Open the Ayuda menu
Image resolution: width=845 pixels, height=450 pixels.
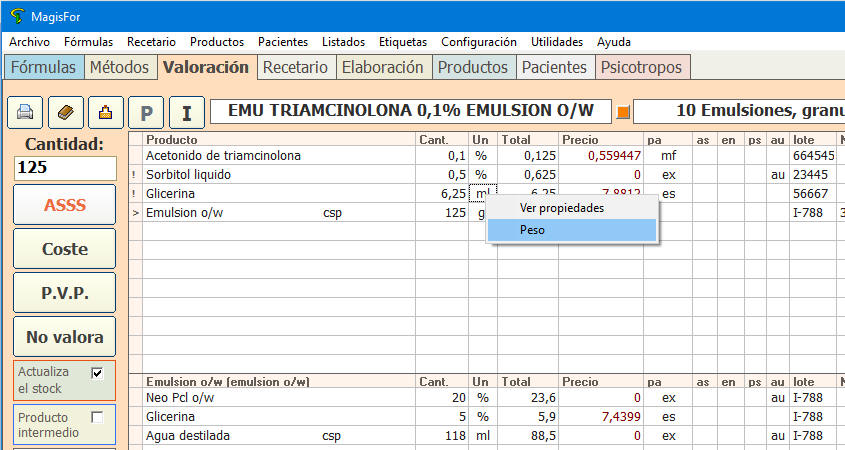click(614, 42)
